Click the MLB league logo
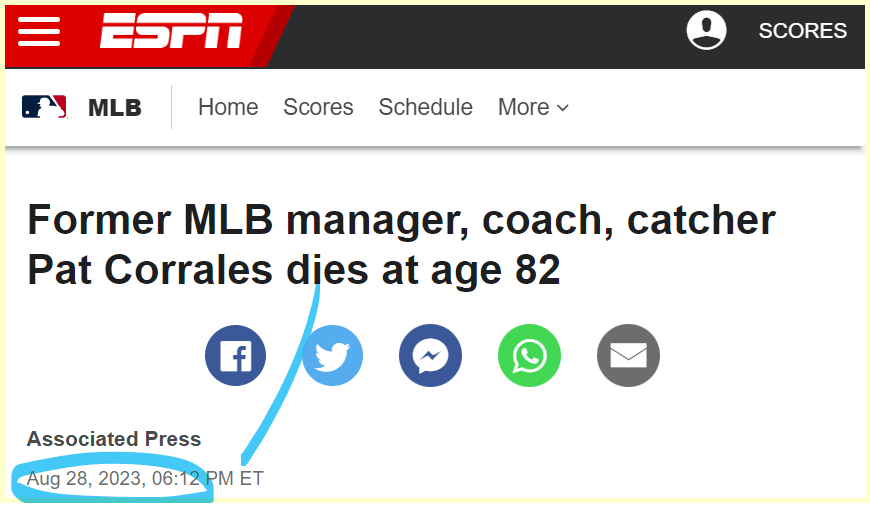The height and width of the screenshot is (510, 870). pos(44,107)
